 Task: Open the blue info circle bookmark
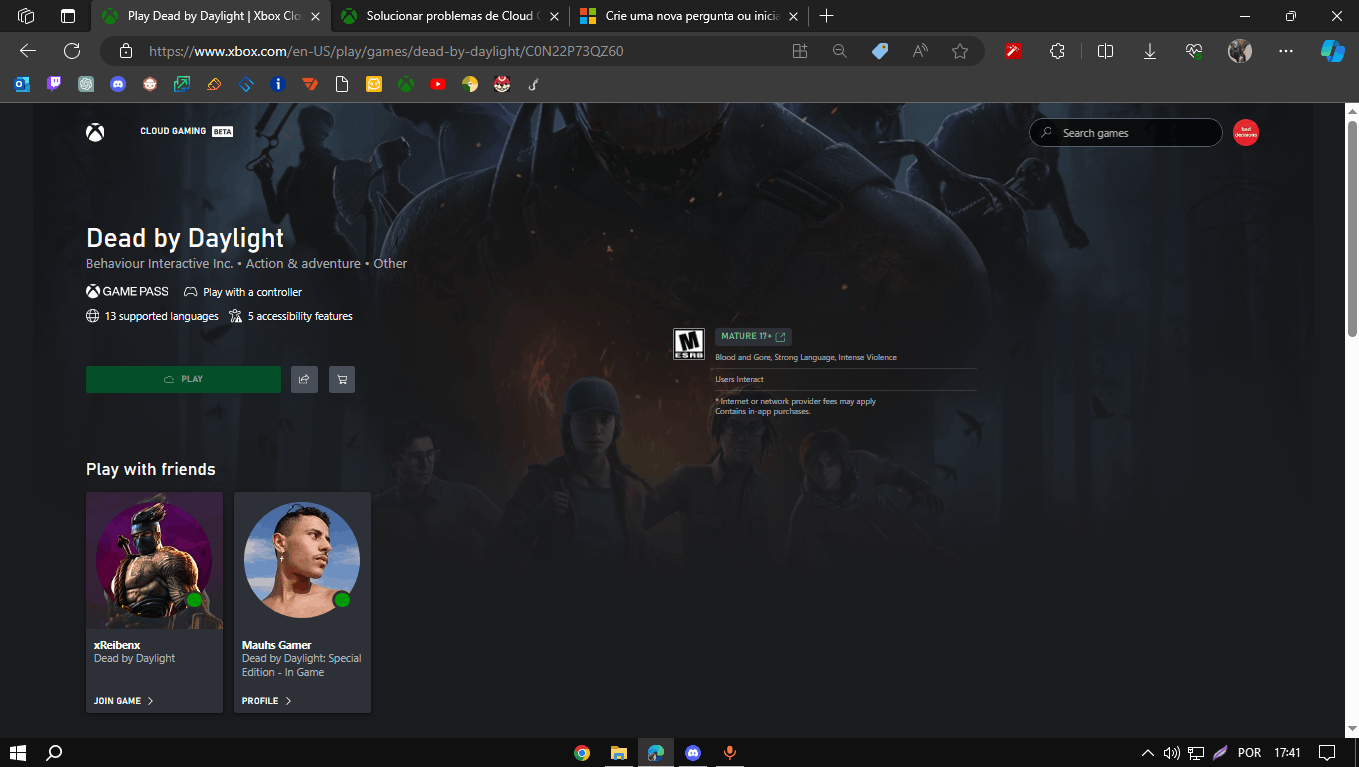pyautogui.click(x=278, y=85)
